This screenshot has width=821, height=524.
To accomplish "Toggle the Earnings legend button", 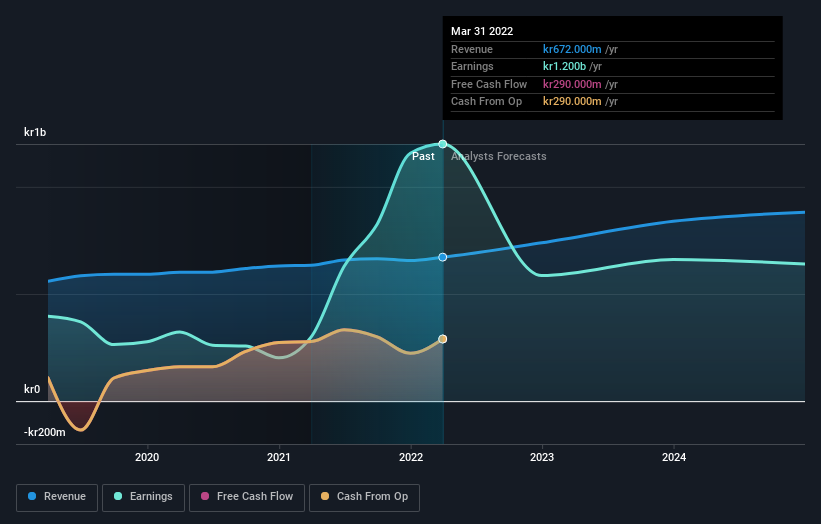I will coord(143,497).
